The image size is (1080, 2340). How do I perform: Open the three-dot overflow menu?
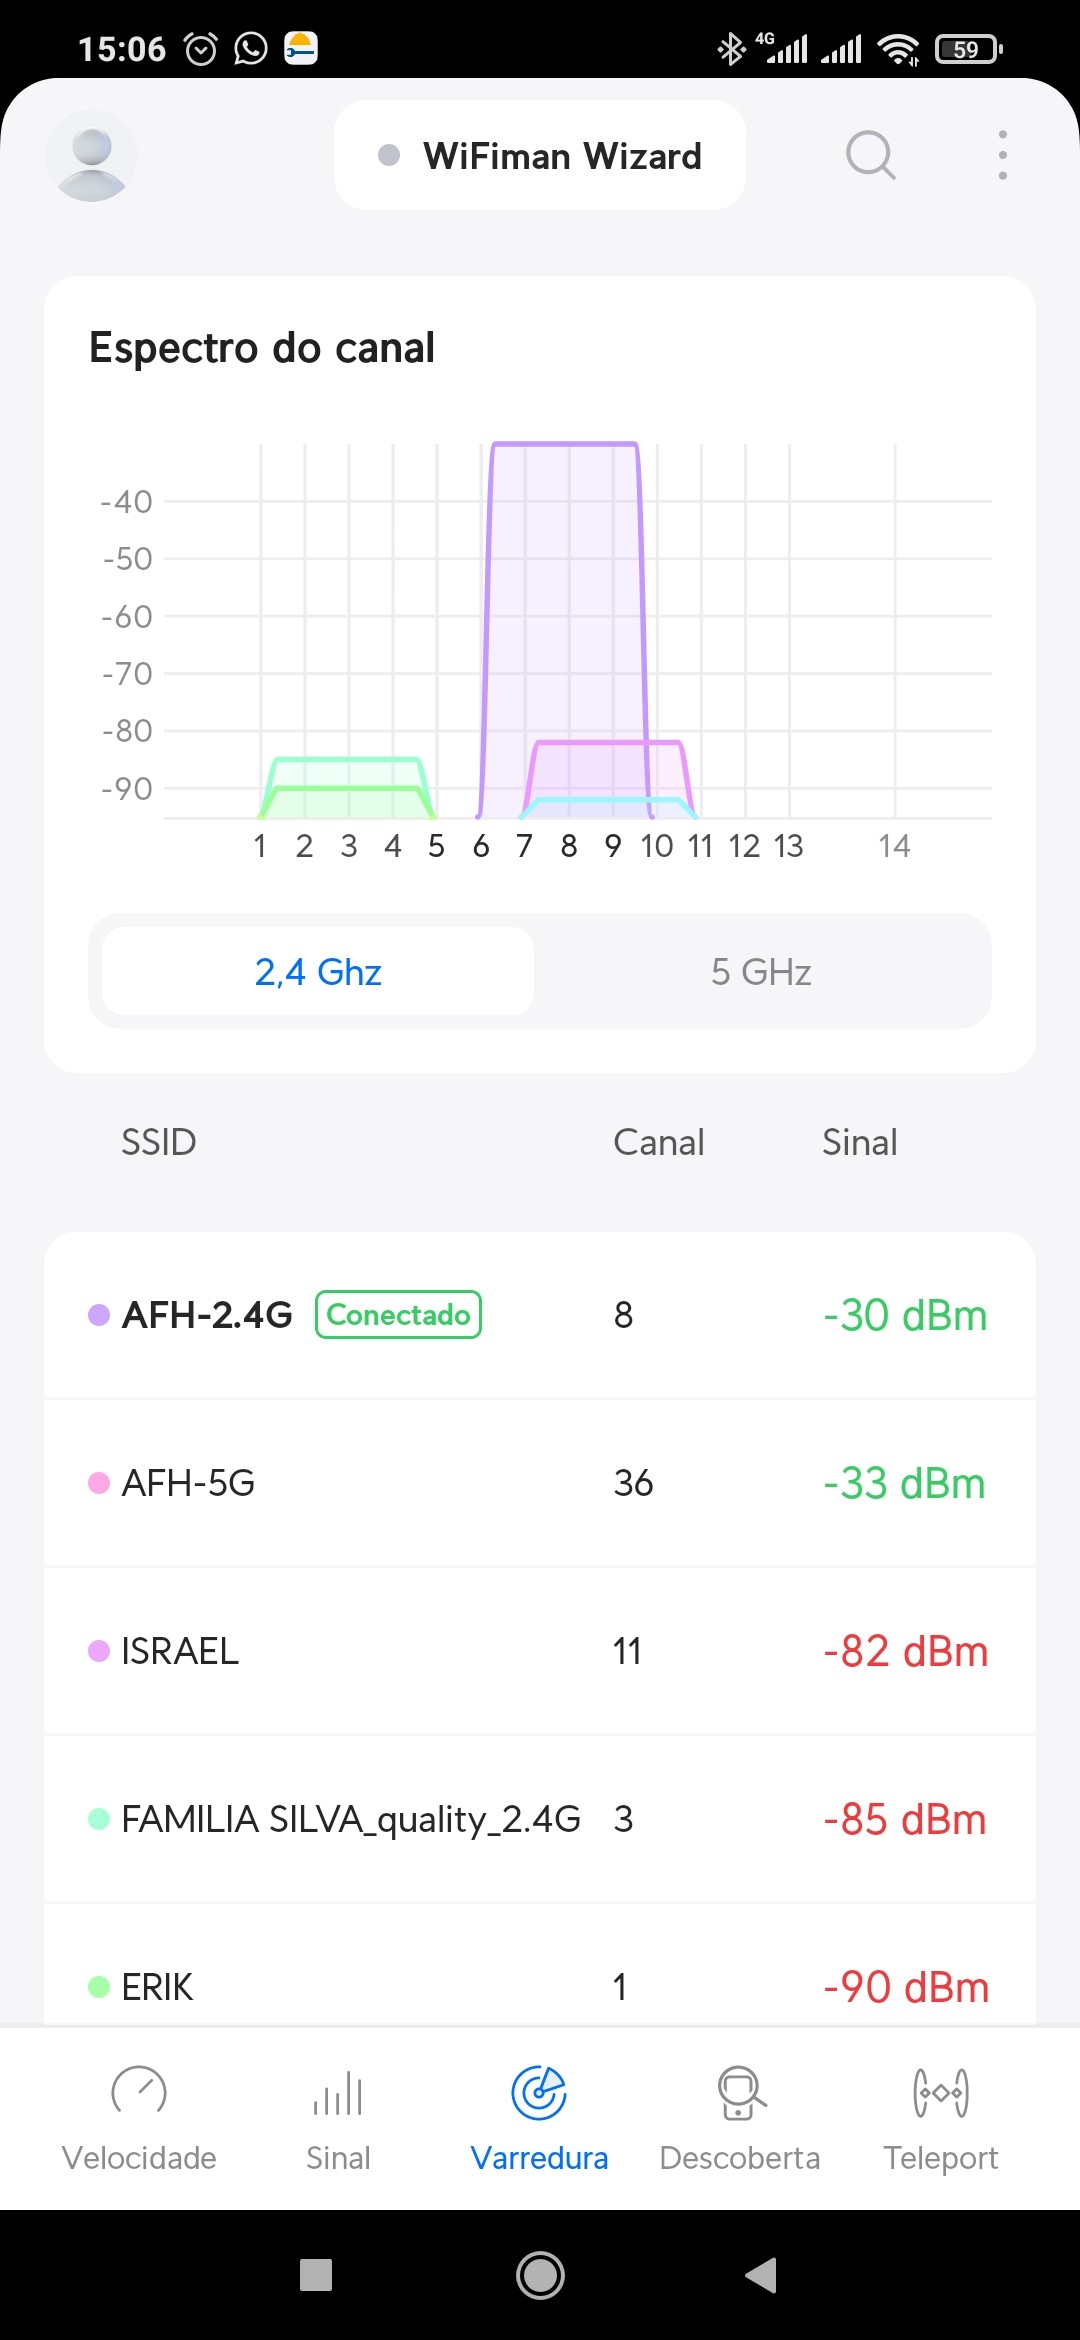tap(1002, 155)
